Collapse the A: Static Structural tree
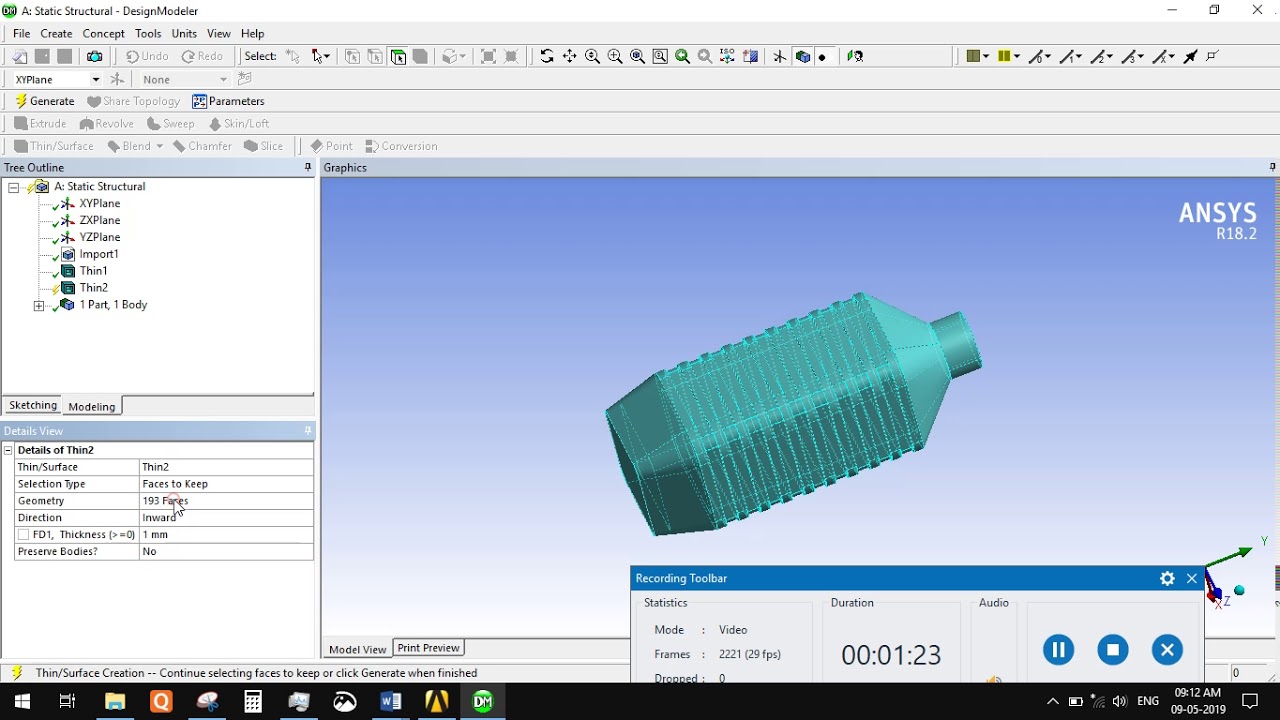1280x720 pixels. tap(13, 187)
